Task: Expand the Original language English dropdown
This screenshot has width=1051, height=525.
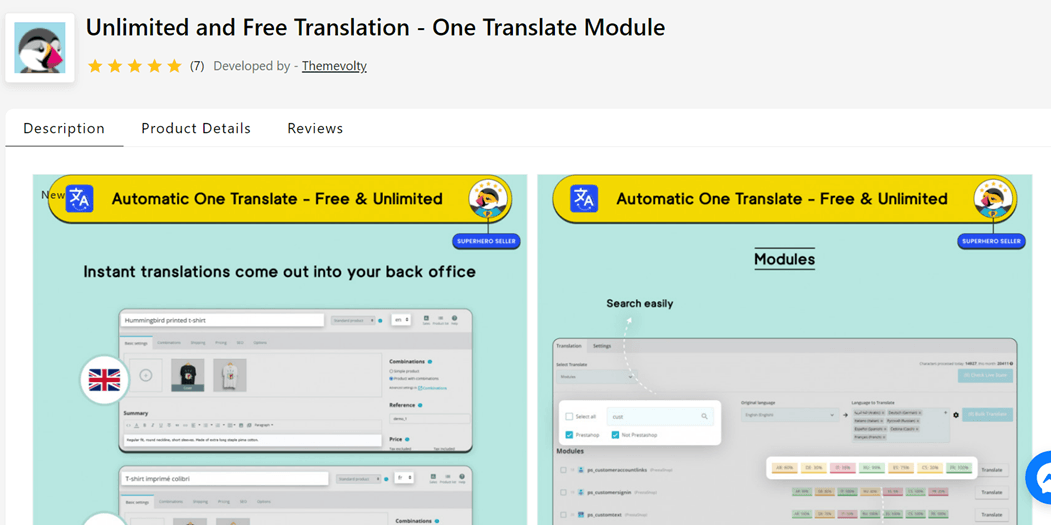Action: [790, 416]
